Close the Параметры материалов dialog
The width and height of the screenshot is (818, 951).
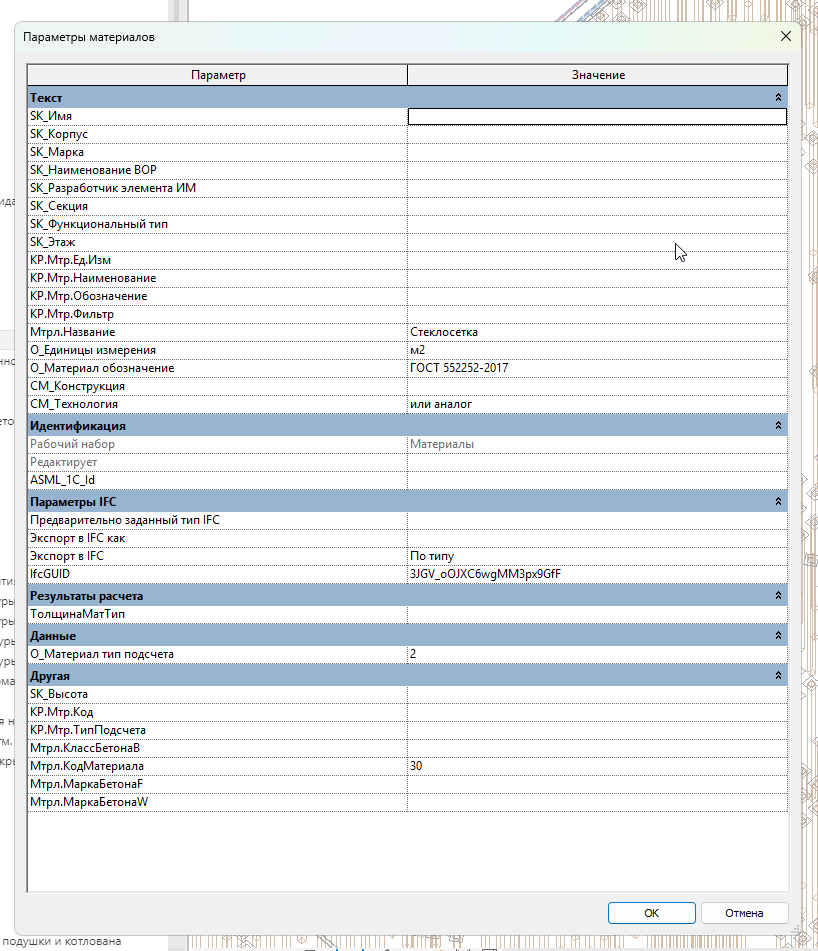coord(786,36)
